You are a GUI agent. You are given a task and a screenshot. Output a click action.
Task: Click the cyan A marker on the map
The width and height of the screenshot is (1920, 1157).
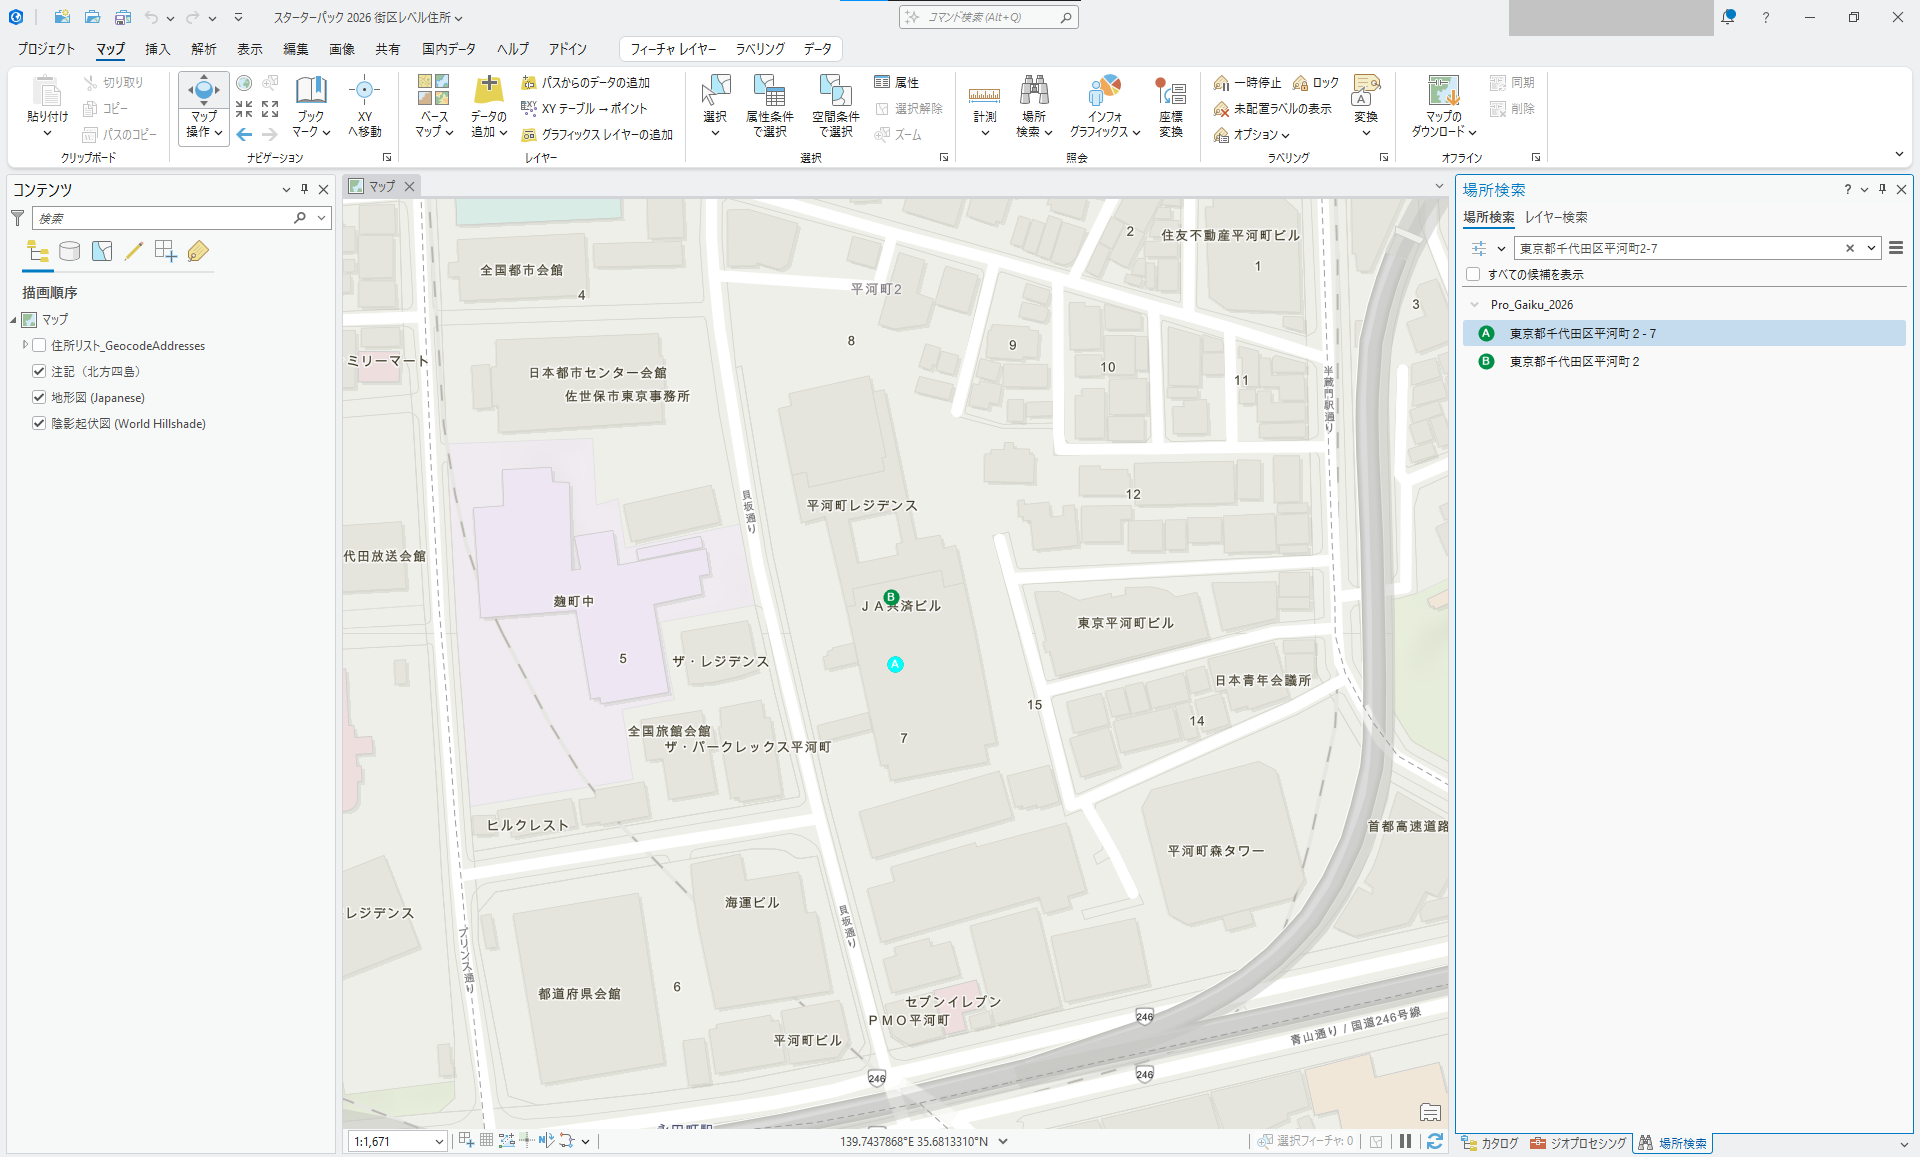click(895, 664)
